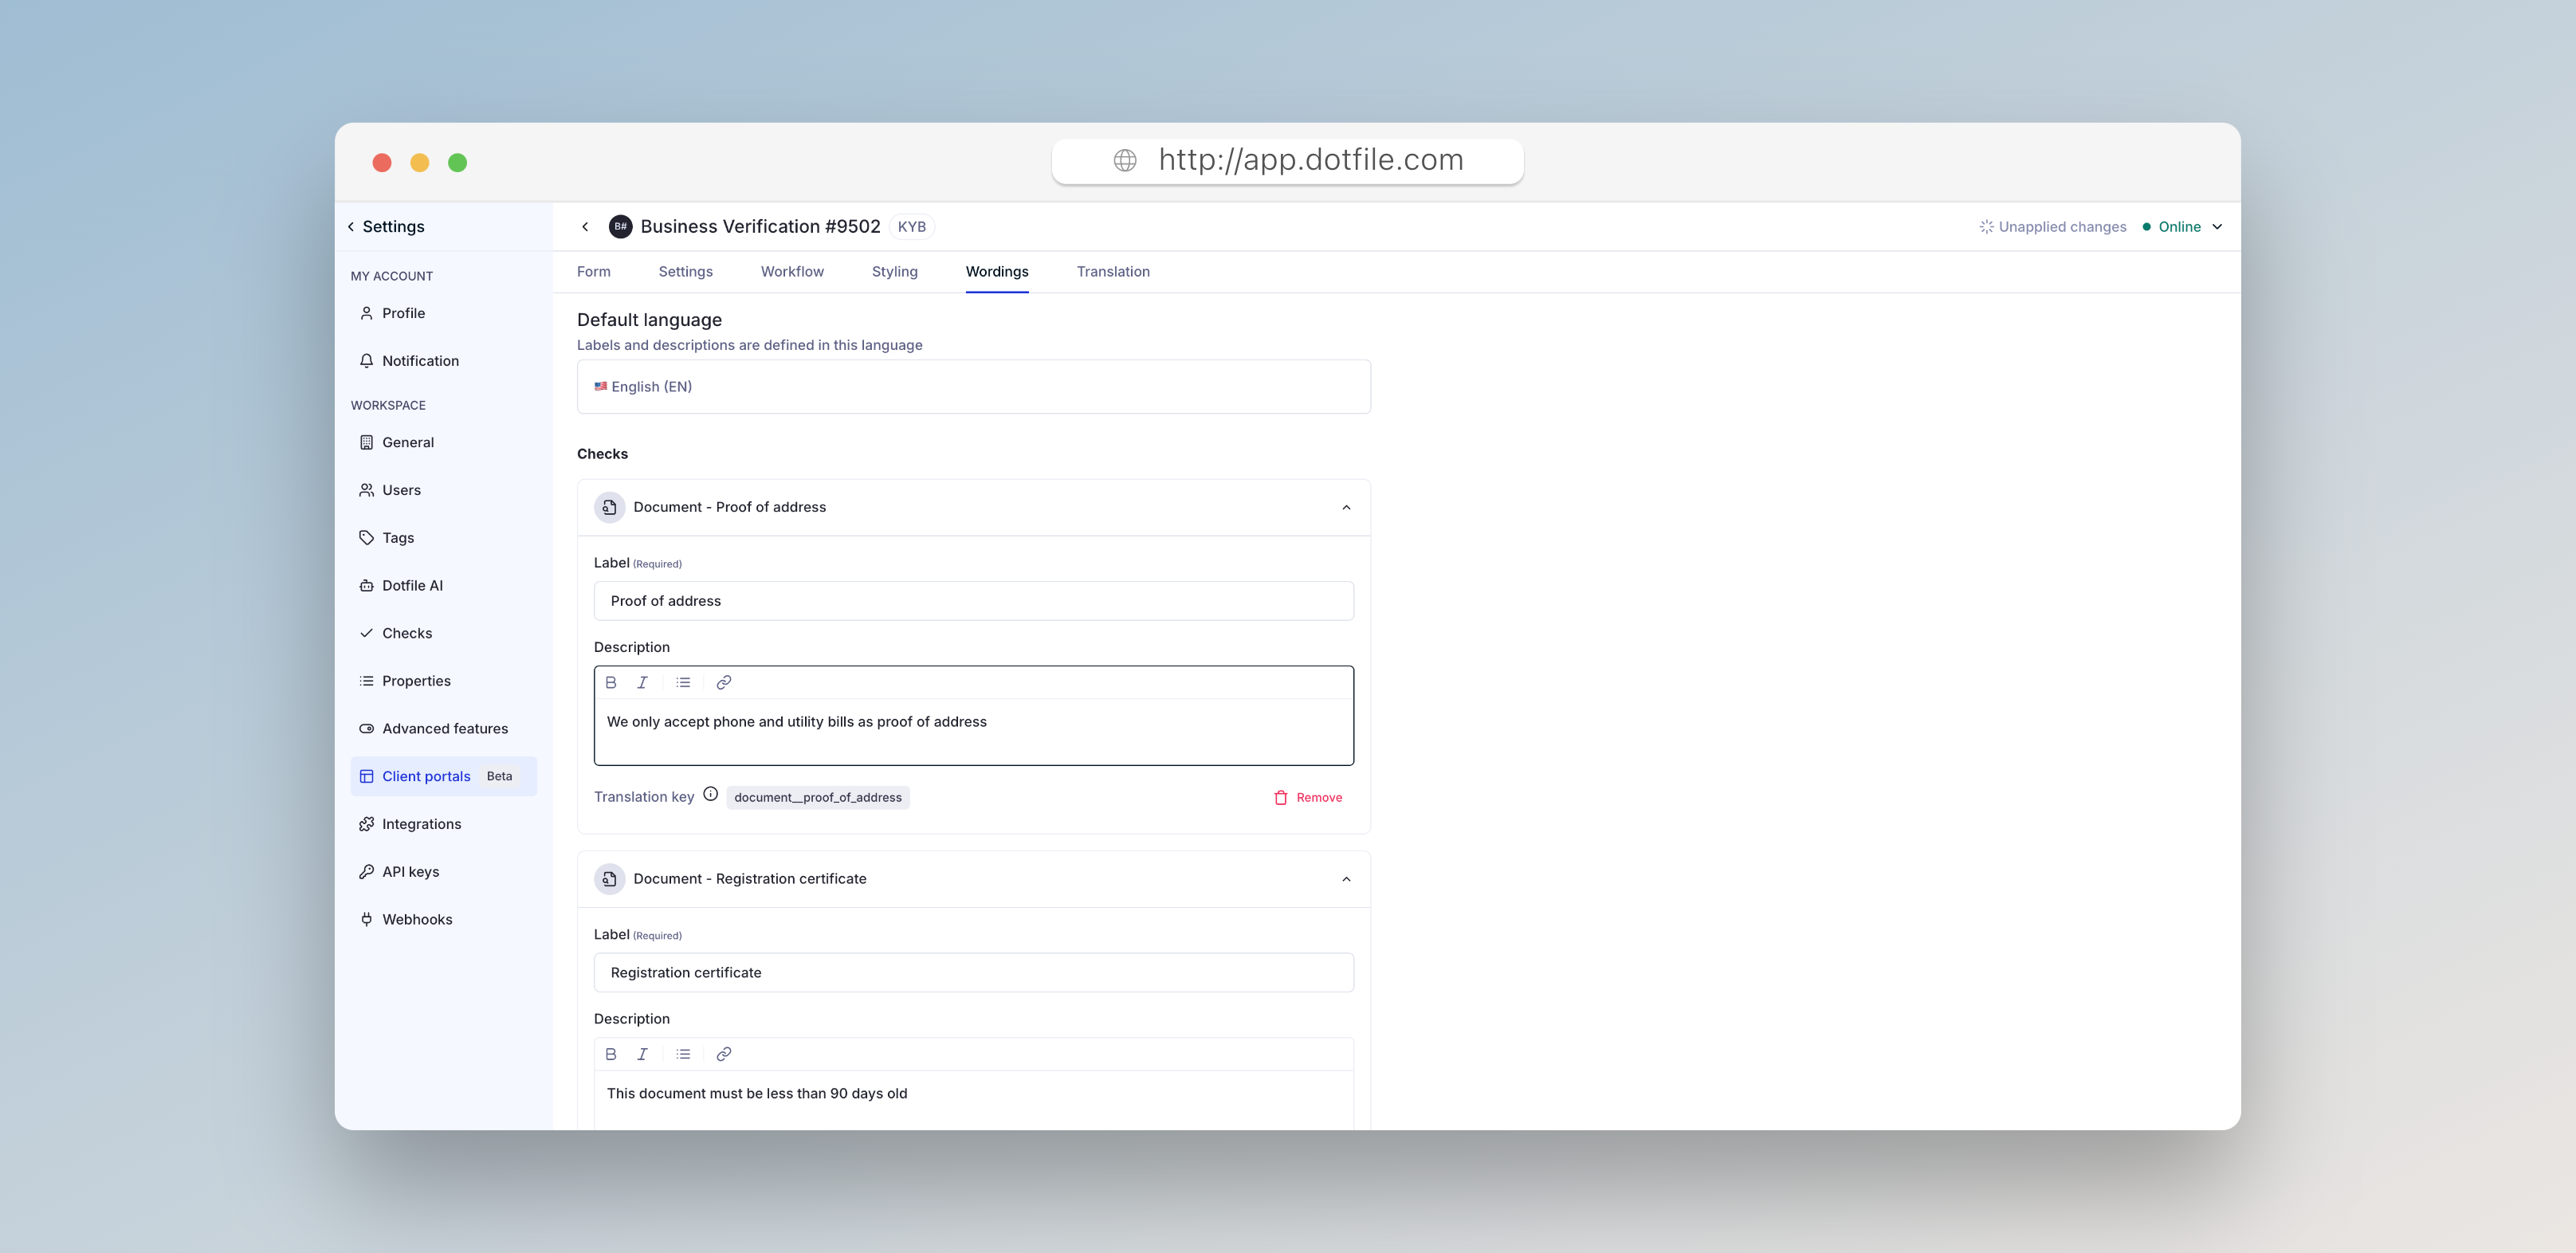
Task: Click the translation key info icon
Action: 710,794
